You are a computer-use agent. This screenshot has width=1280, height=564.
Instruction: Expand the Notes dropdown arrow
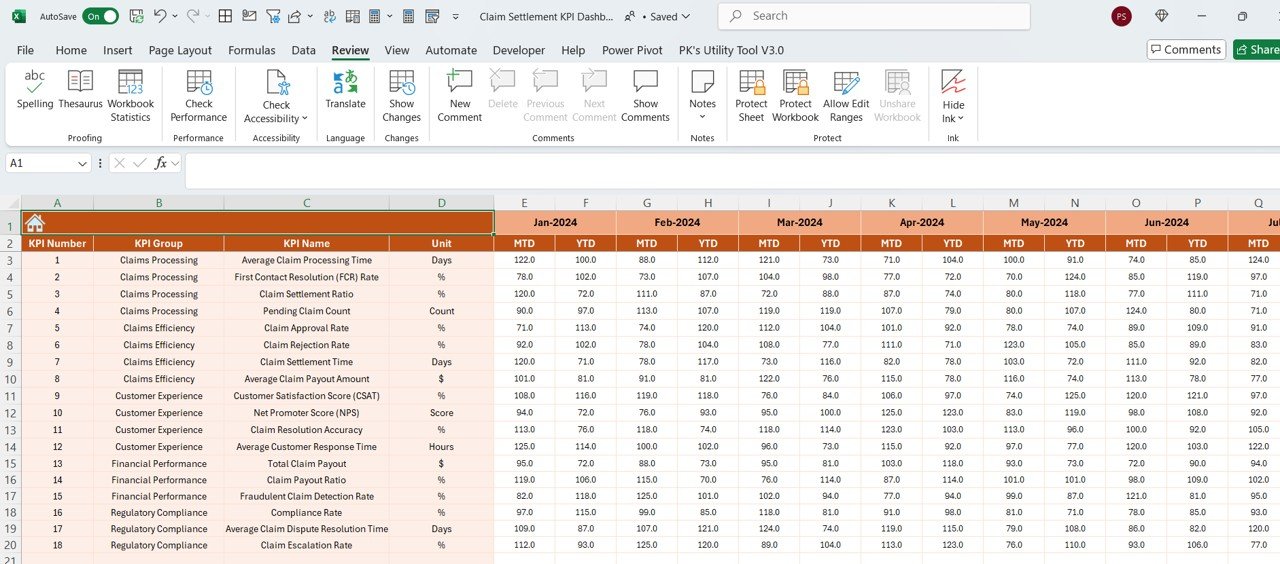pyautogui.click(x=703, y=117)
